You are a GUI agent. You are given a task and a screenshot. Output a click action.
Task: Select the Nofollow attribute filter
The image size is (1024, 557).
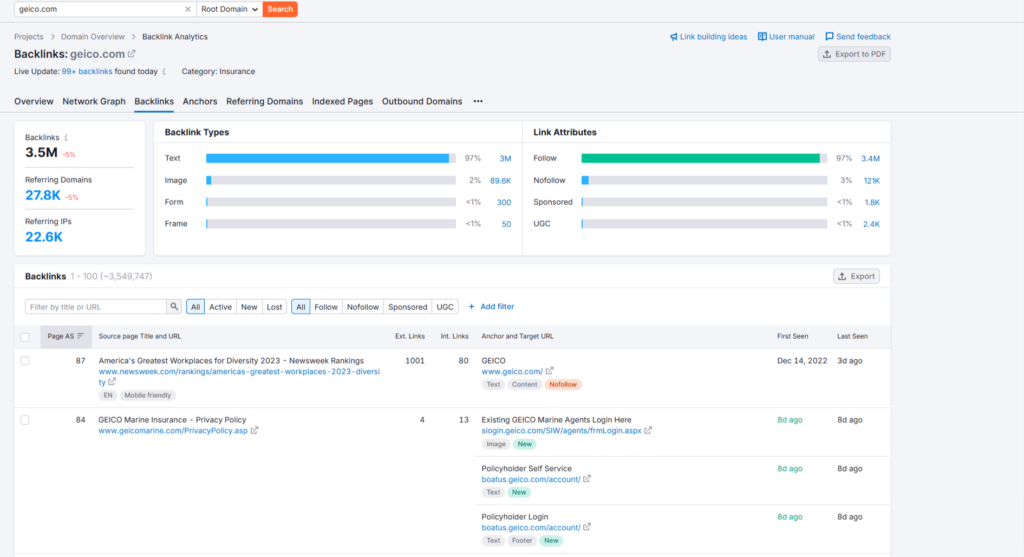[362, 307]
